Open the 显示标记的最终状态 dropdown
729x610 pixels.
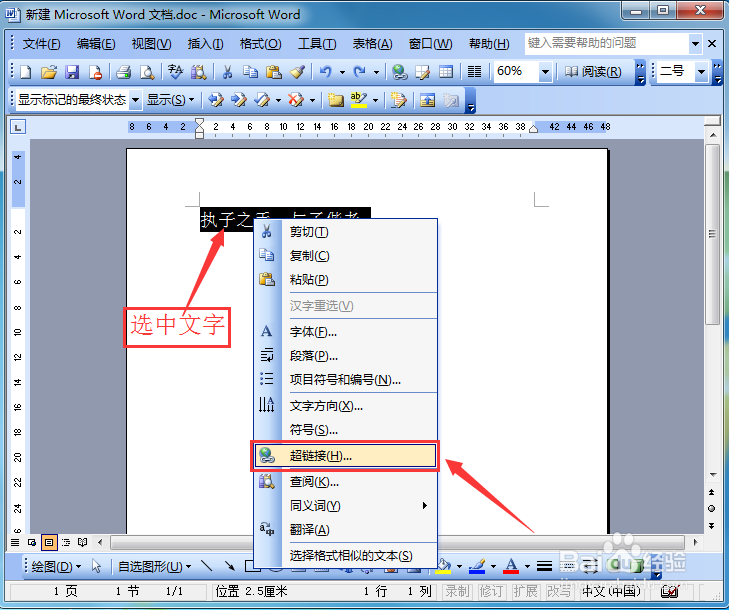[x=136, y=100]
